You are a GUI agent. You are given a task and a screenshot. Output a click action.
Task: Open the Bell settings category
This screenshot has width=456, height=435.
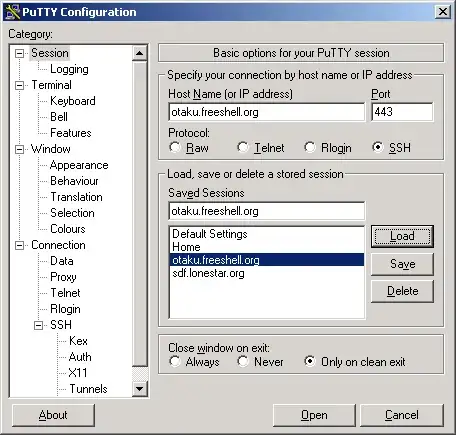click(x=59, y=117)
